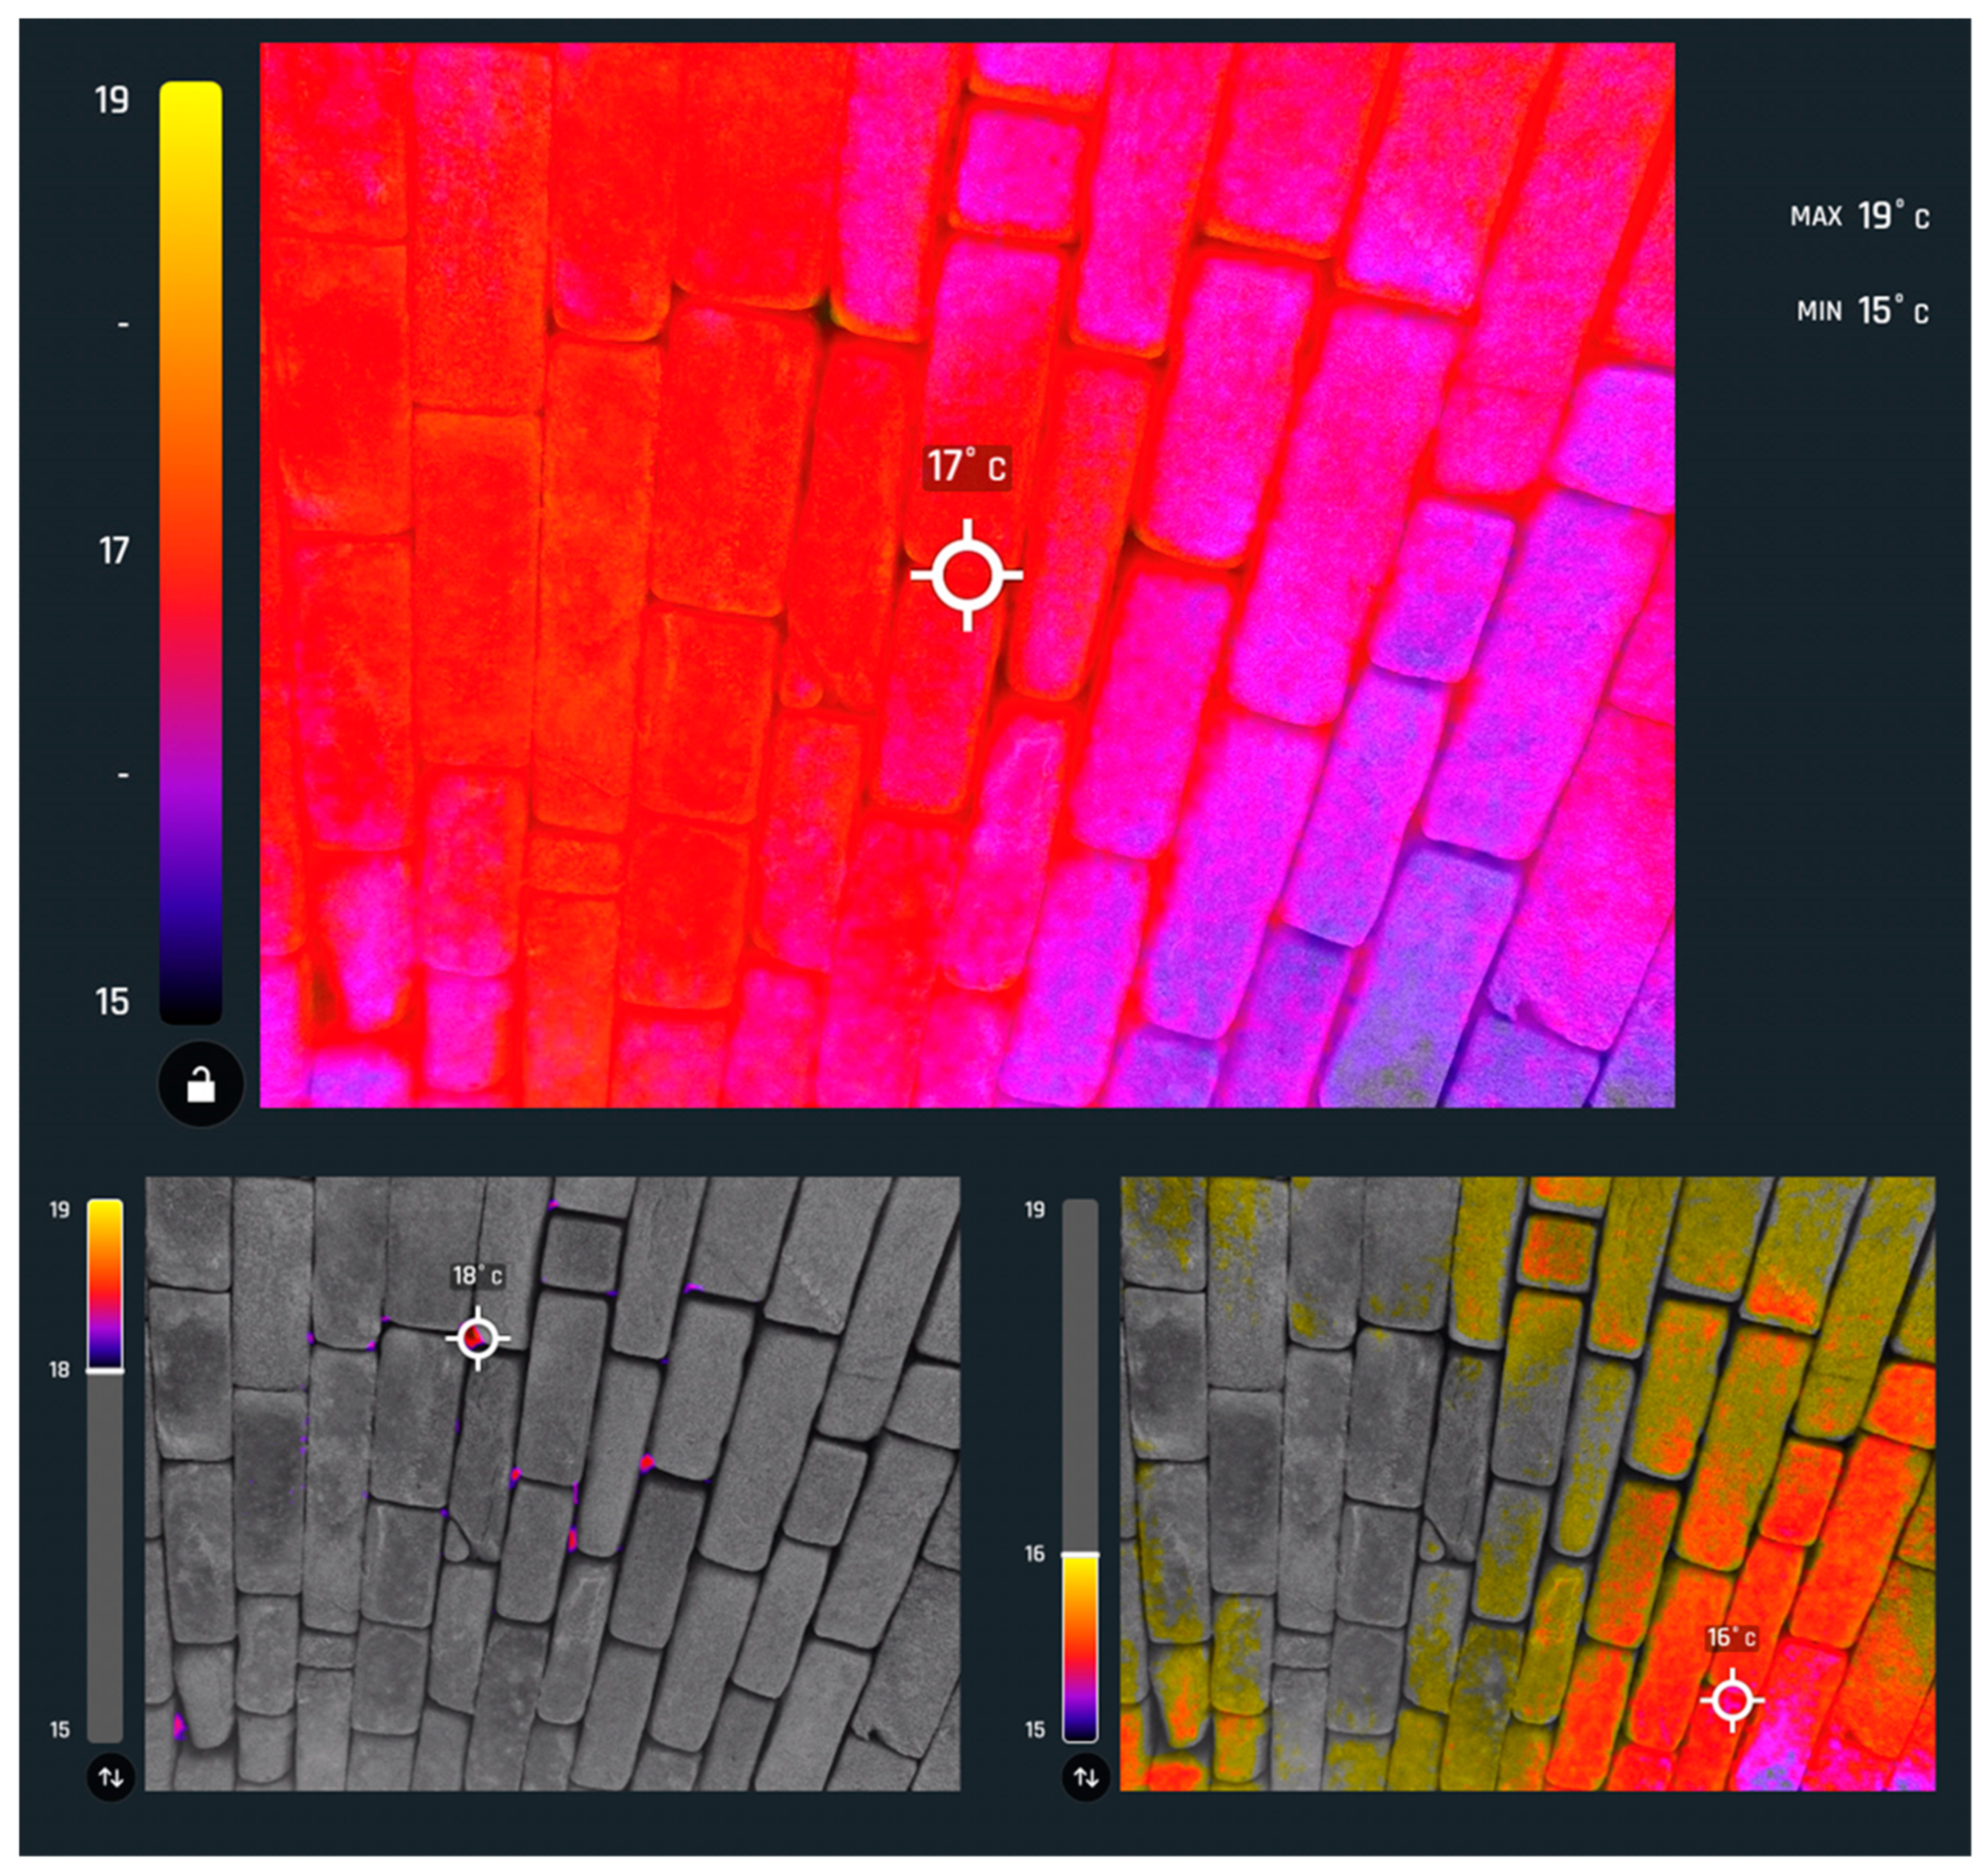Select the crosshair spot meter in main image
The image size is (1988, 1875).
click(x=967, y=575)
